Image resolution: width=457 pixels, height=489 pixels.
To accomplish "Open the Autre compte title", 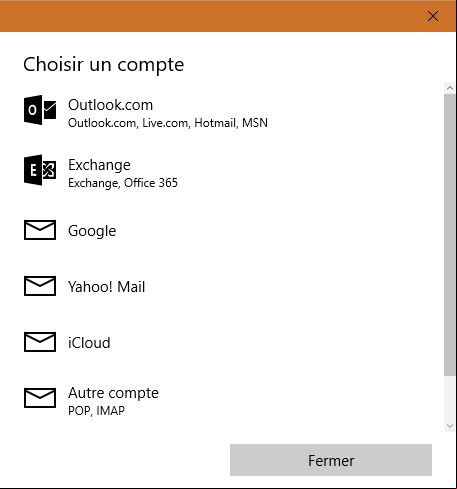I will [113, 393].
